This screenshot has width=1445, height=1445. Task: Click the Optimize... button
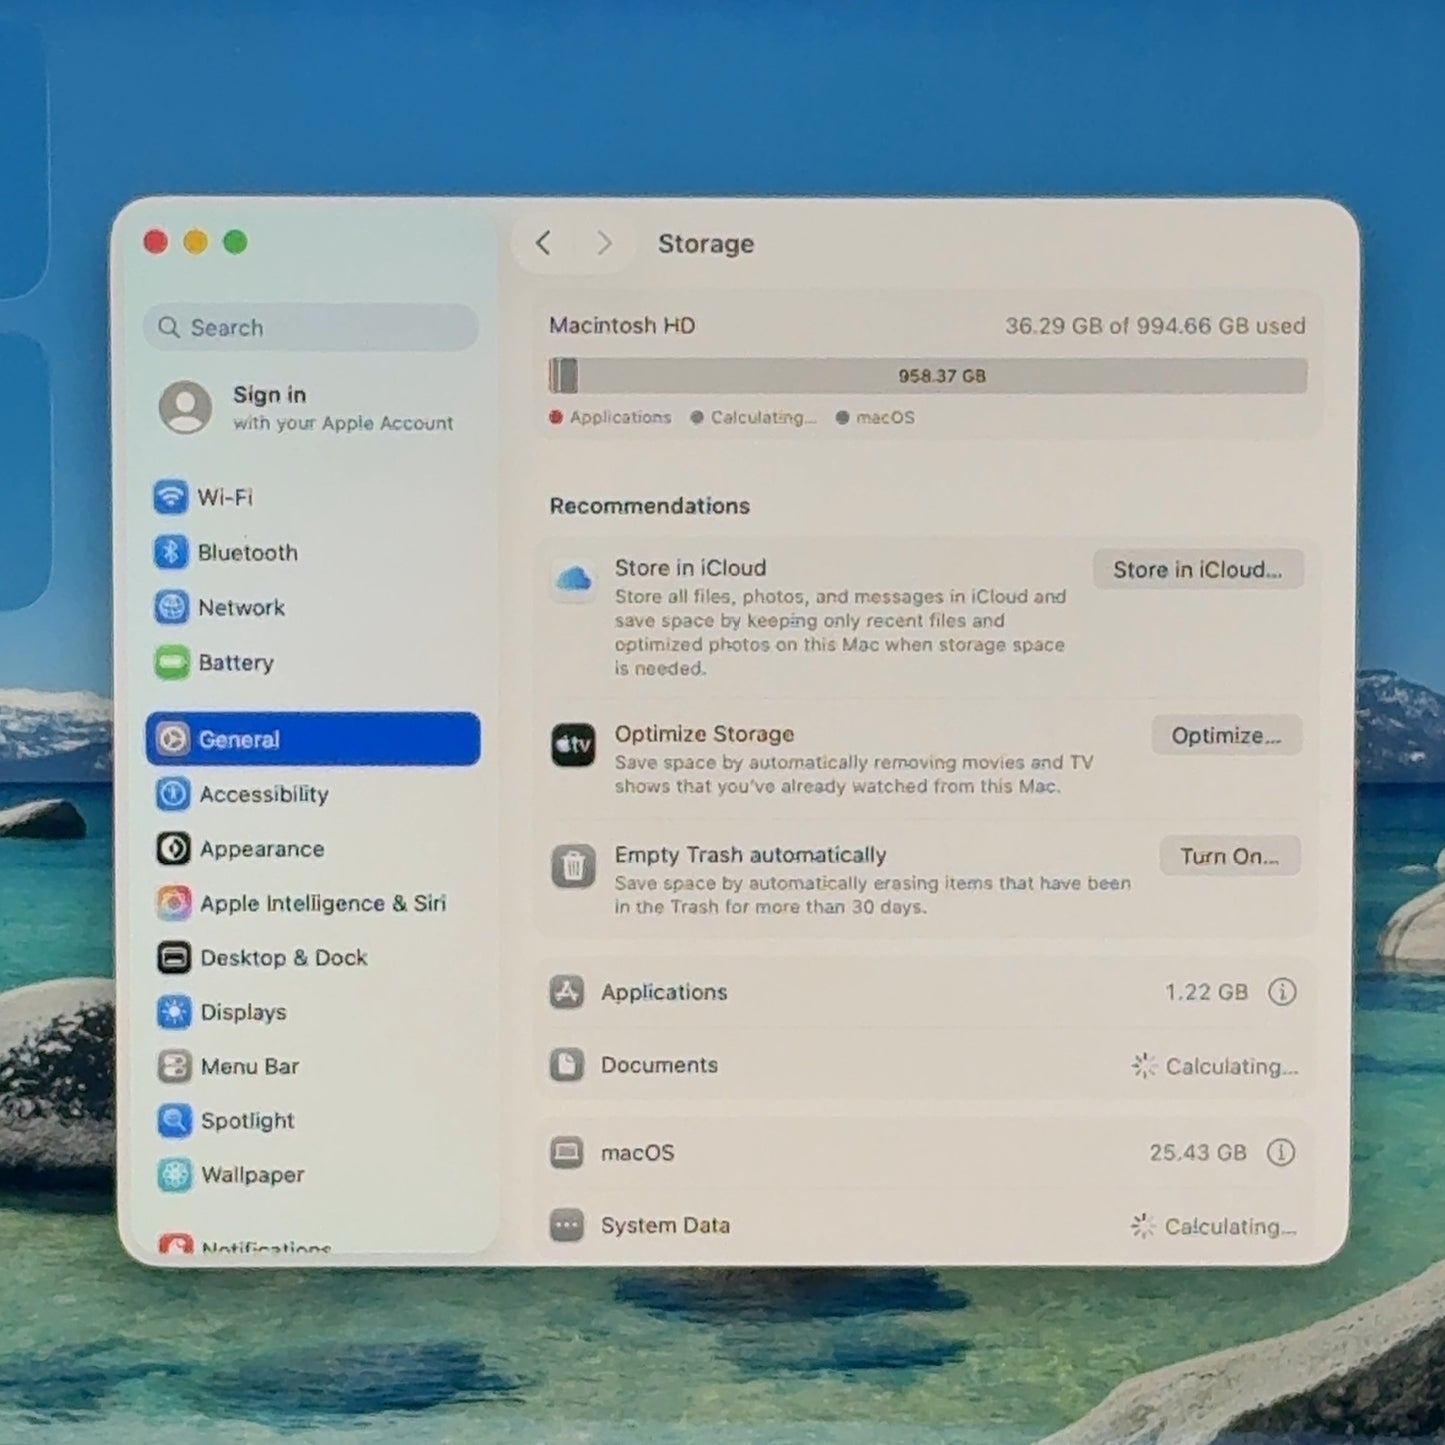click(x=1226, y=735)
